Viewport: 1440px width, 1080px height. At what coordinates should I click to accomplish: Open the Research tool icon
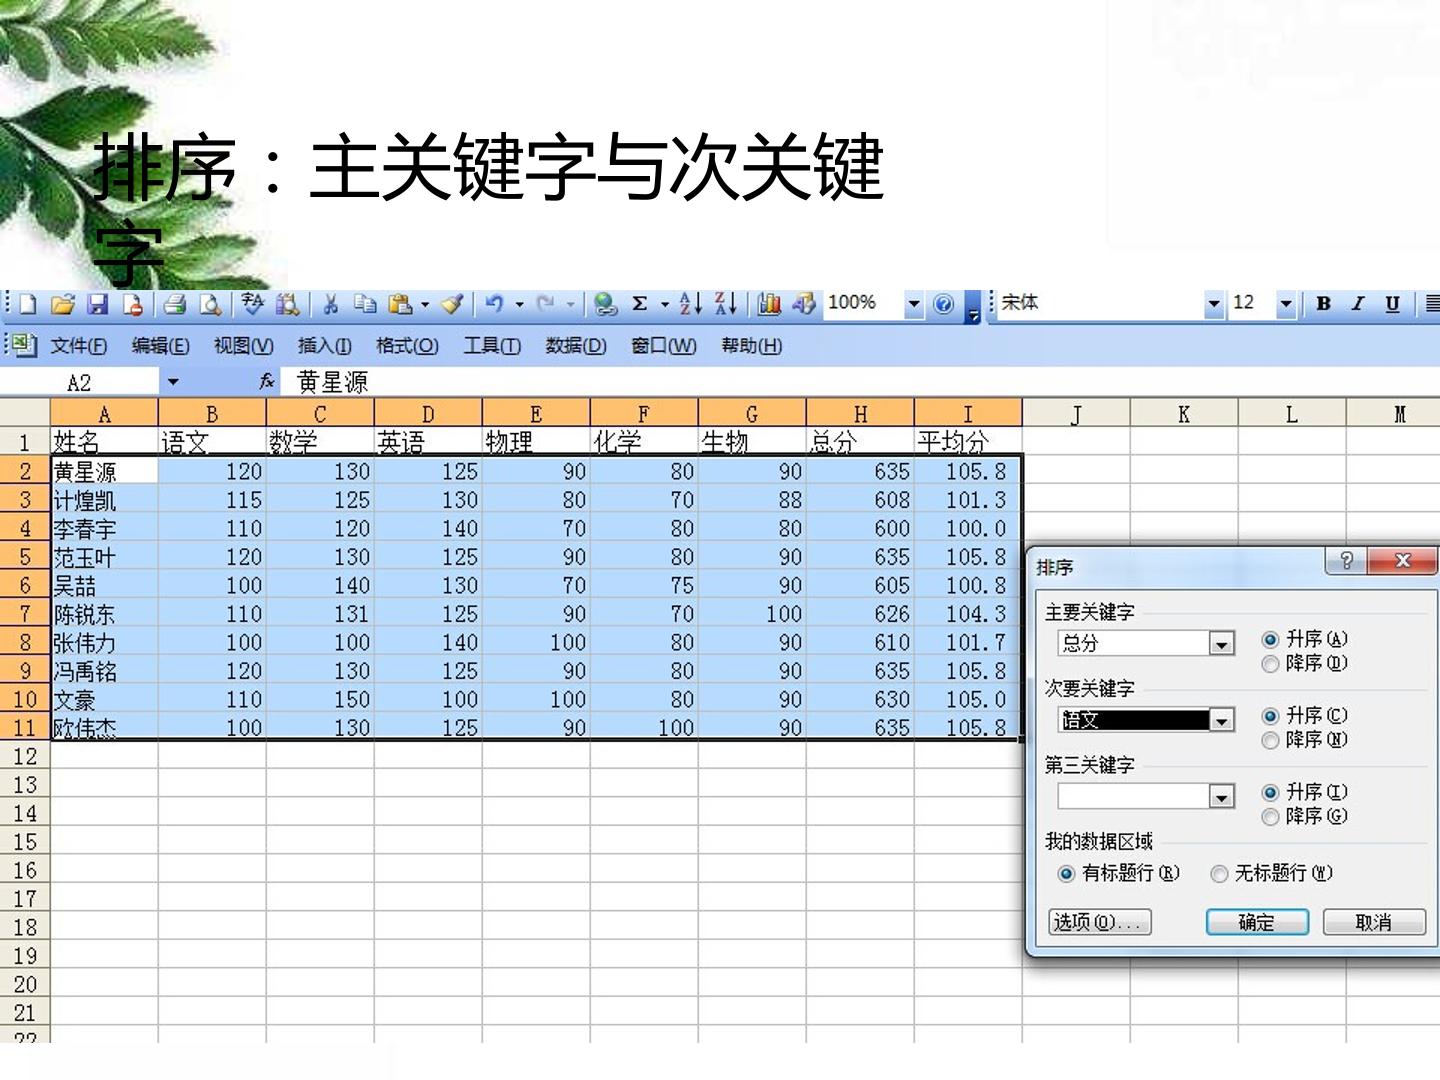(x=288, y=304)
